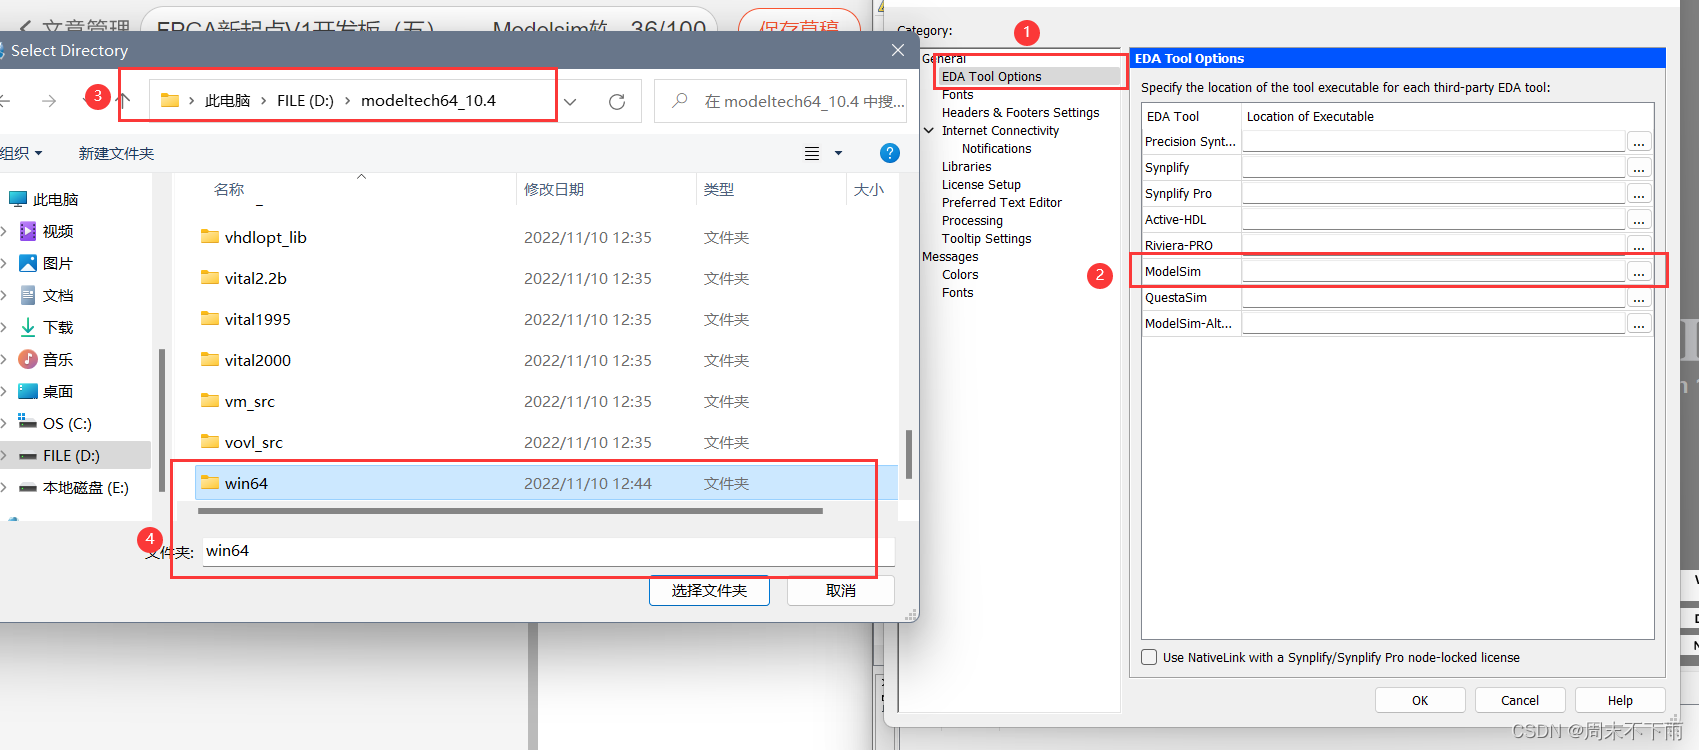Click the search box in modeltech64_10.4
Screen dimensions: 1699x750
coord(782,101)
